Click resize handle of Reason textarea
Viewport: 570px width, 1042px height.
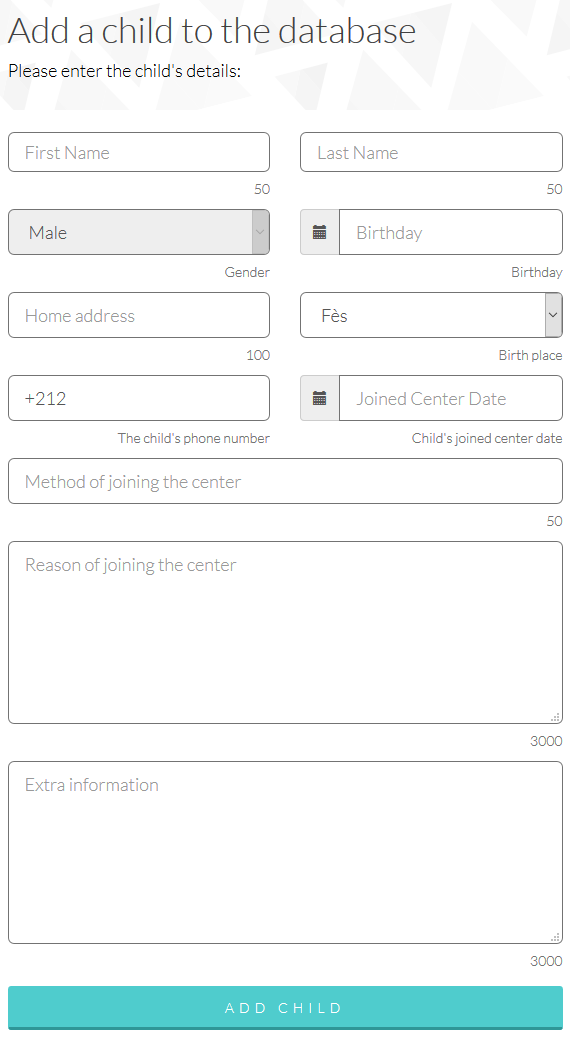(x=555, y=717)
